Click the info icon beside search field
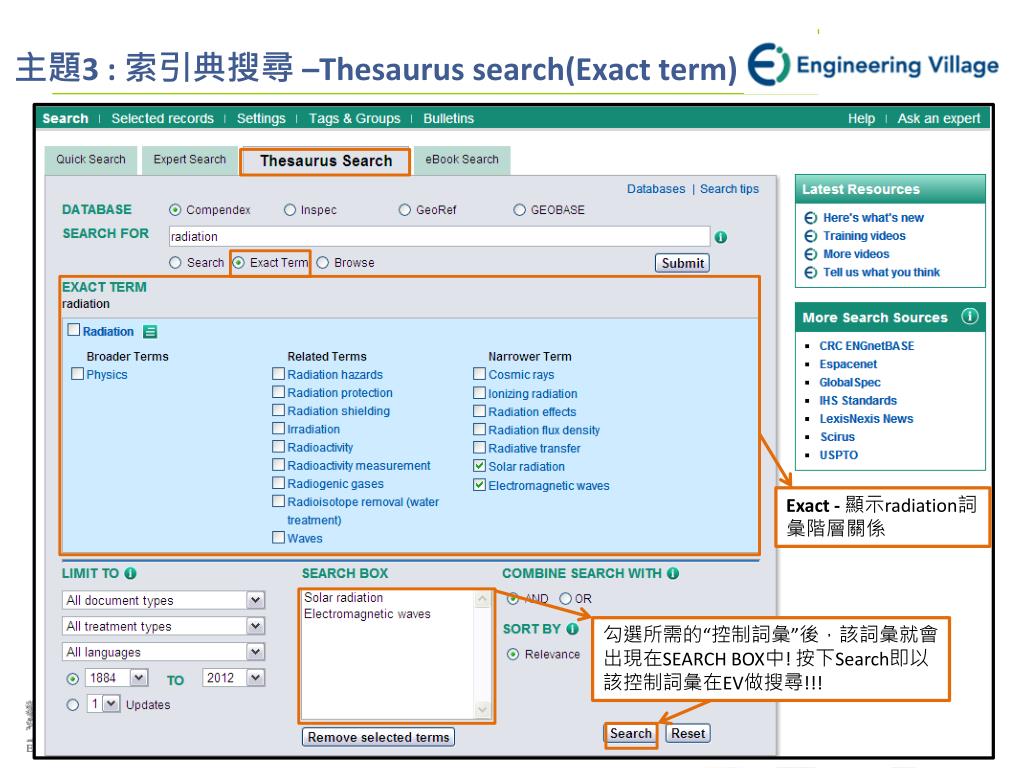 pos(720,237)
